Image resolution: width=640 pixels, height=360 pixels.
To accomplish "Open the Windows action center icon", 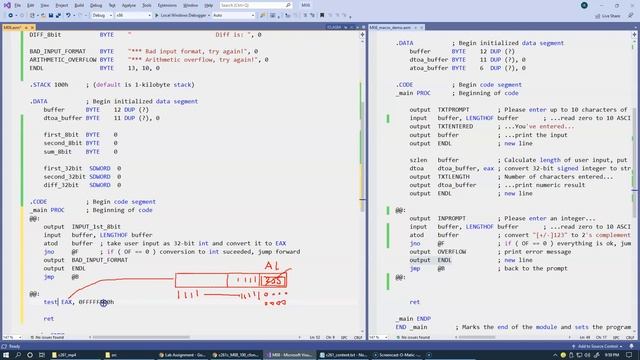I will [x=629, y=355].
